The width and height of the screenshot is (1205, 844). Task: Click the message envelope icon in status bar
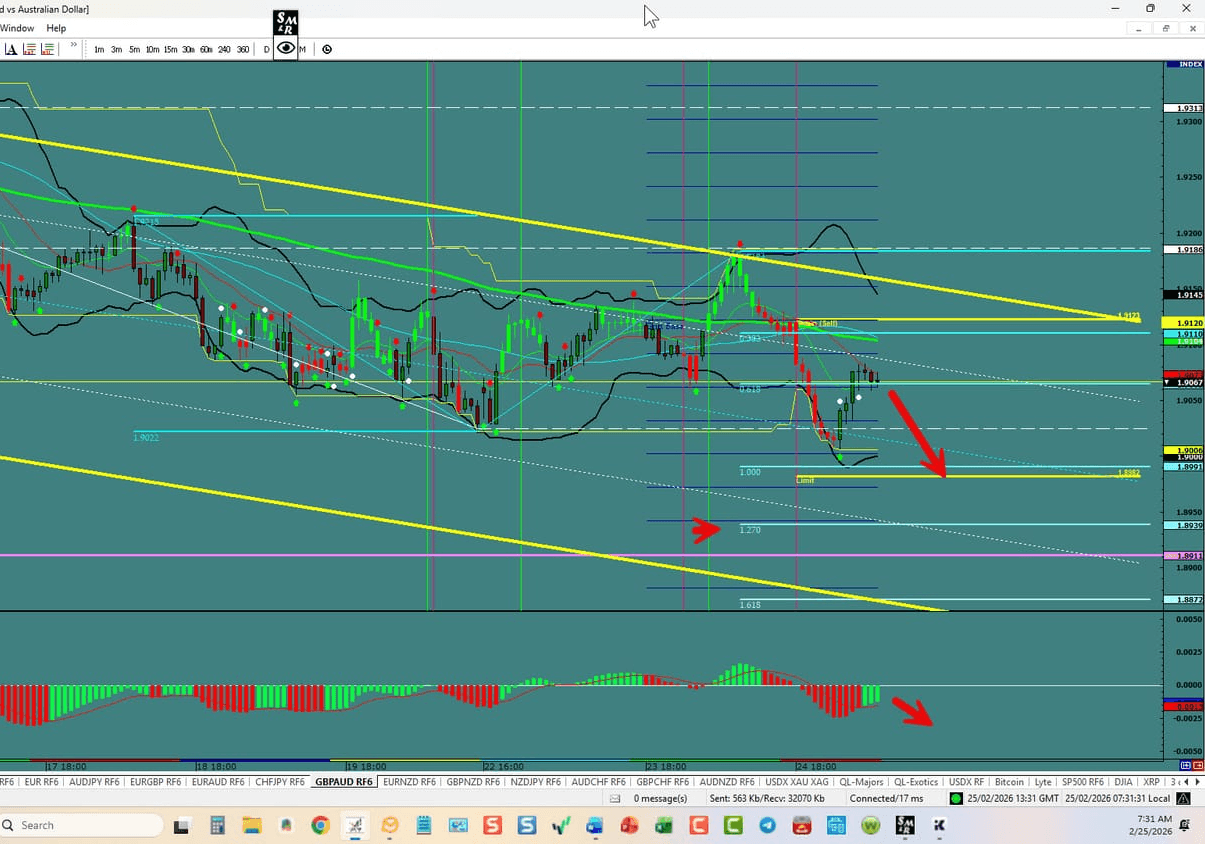tap(614, 798)
